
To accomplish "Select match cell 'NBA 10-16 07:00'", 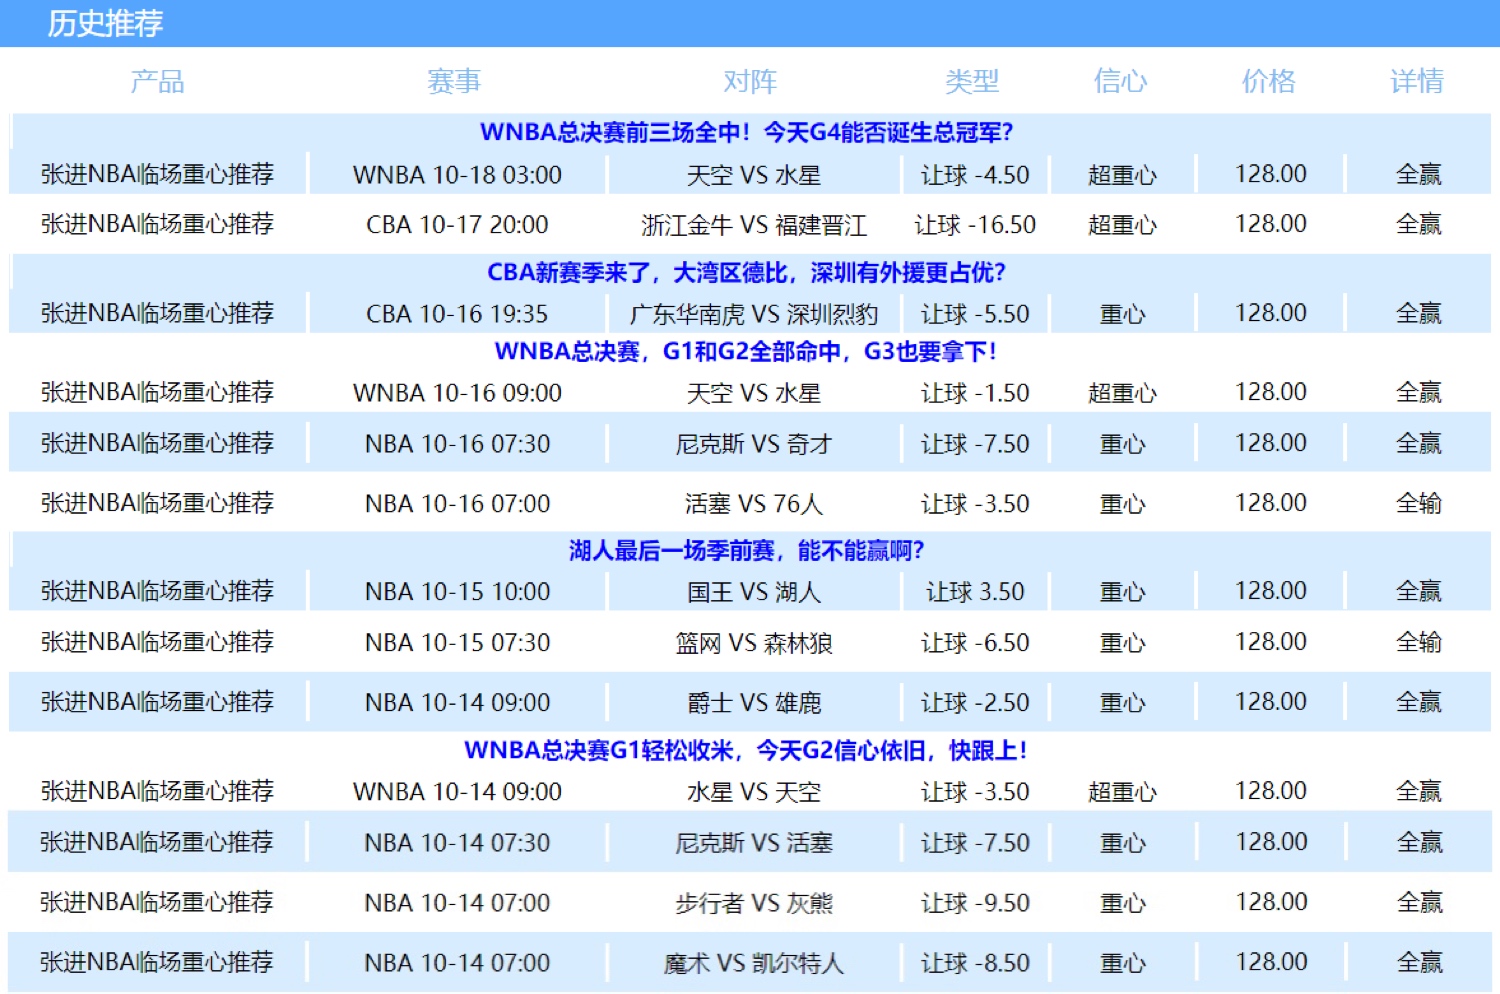I will point(457,504).
